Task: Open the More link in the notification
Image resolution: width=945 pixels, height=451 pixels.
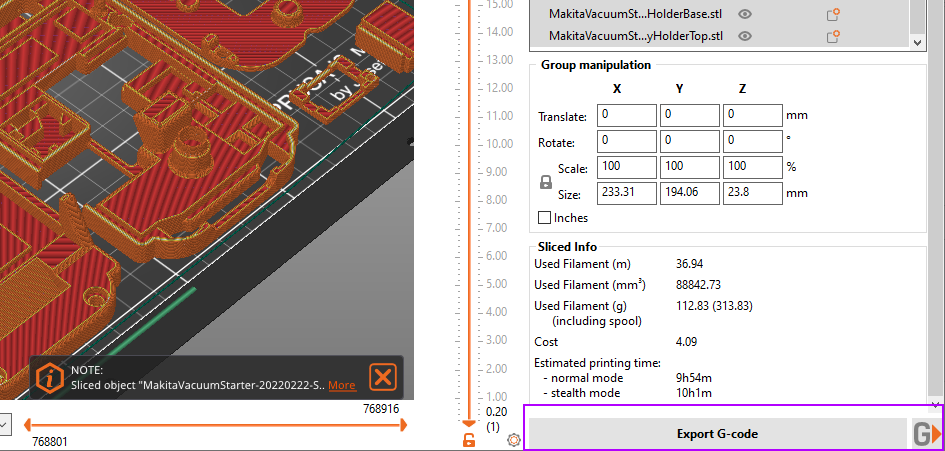Action: [x=341, y=385]
